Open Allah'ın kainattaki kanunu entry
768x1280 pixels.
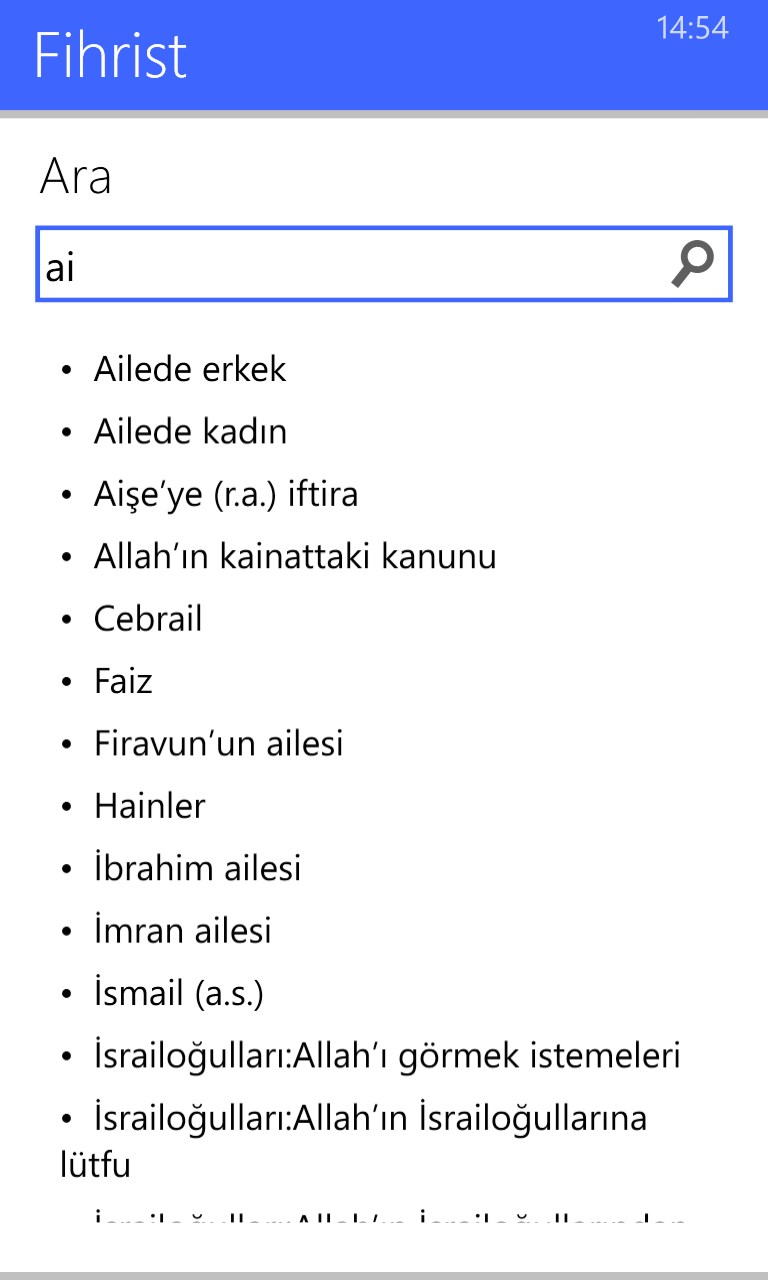(295, 556)
